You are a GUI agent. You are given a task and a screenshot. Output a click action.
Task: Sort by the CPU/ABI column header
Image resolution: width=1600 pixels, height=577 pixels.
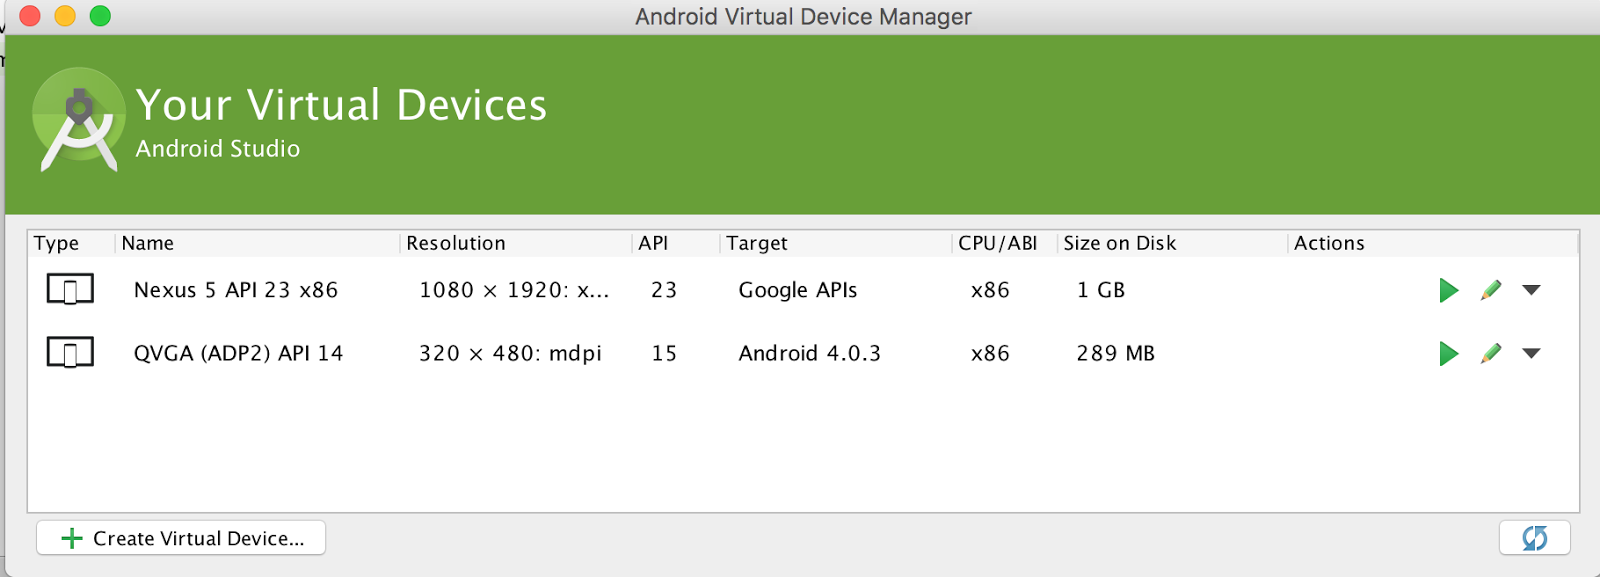click(x=997, y=243)
